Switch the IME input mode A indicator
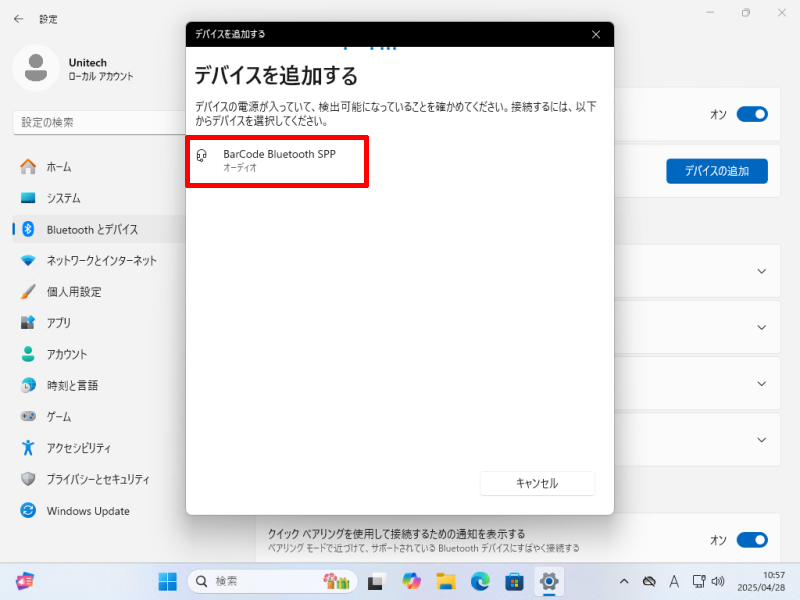This screenshot has width=800, height=600. click(674, 581)
